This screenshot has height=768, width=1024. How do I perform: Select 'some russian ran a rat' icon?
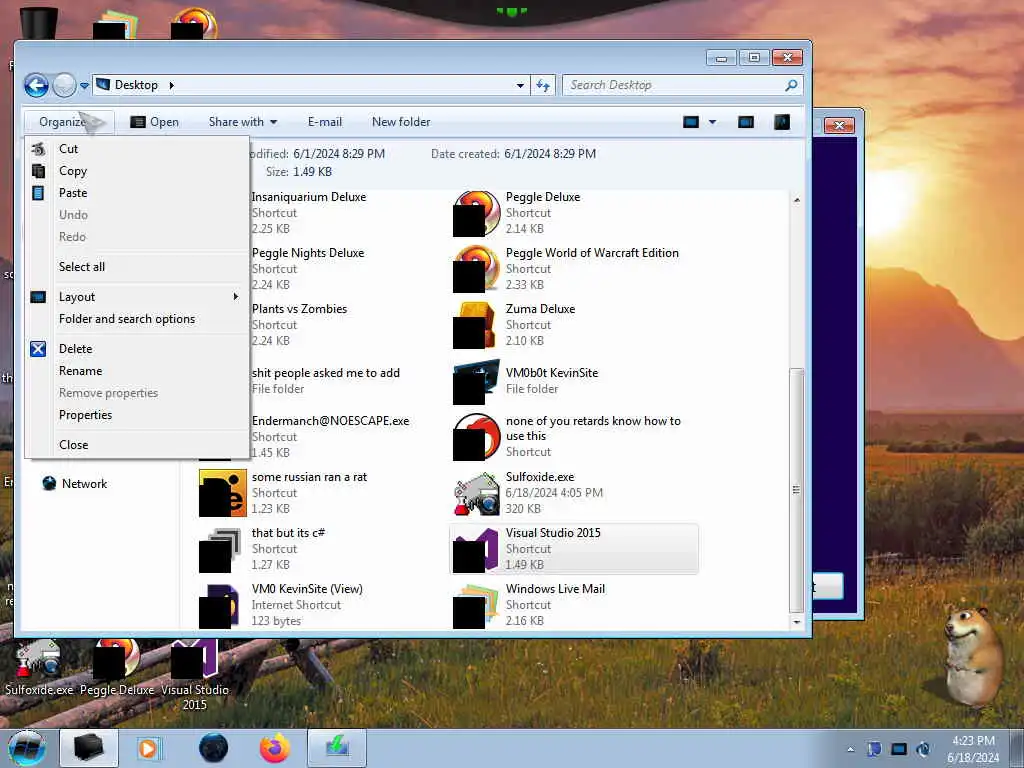coord(223,493)
